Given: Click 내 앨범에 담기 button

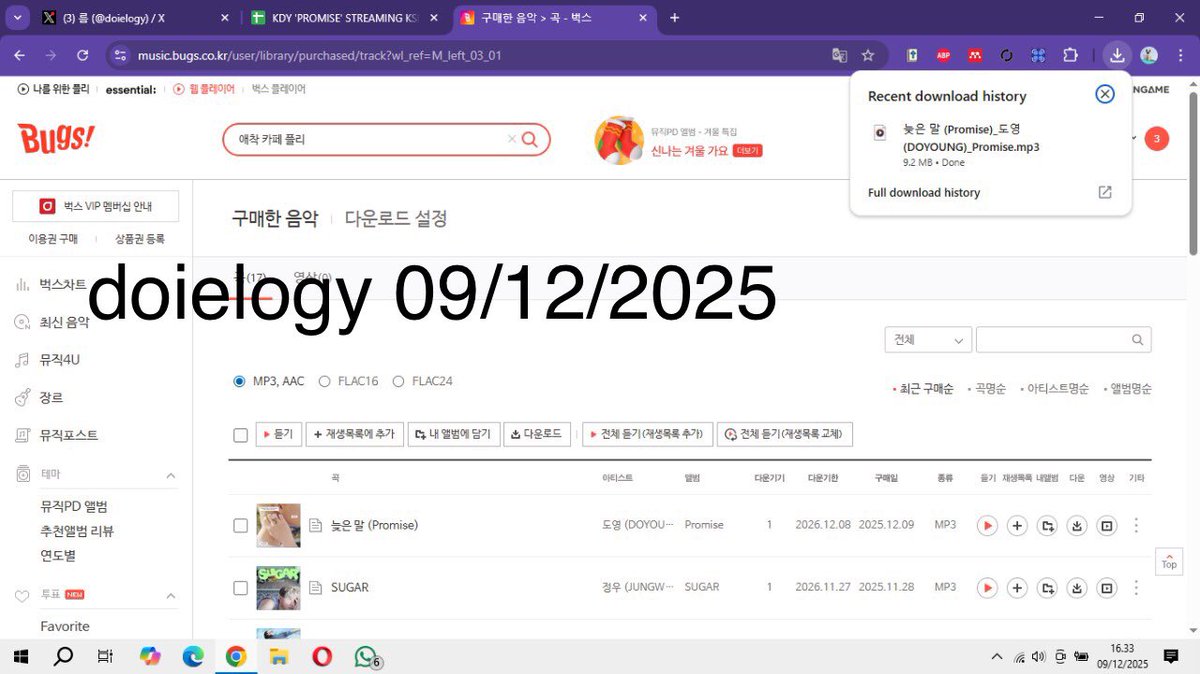Looking at the screenshot, I should pyautogui.click(x=453, y=434).
